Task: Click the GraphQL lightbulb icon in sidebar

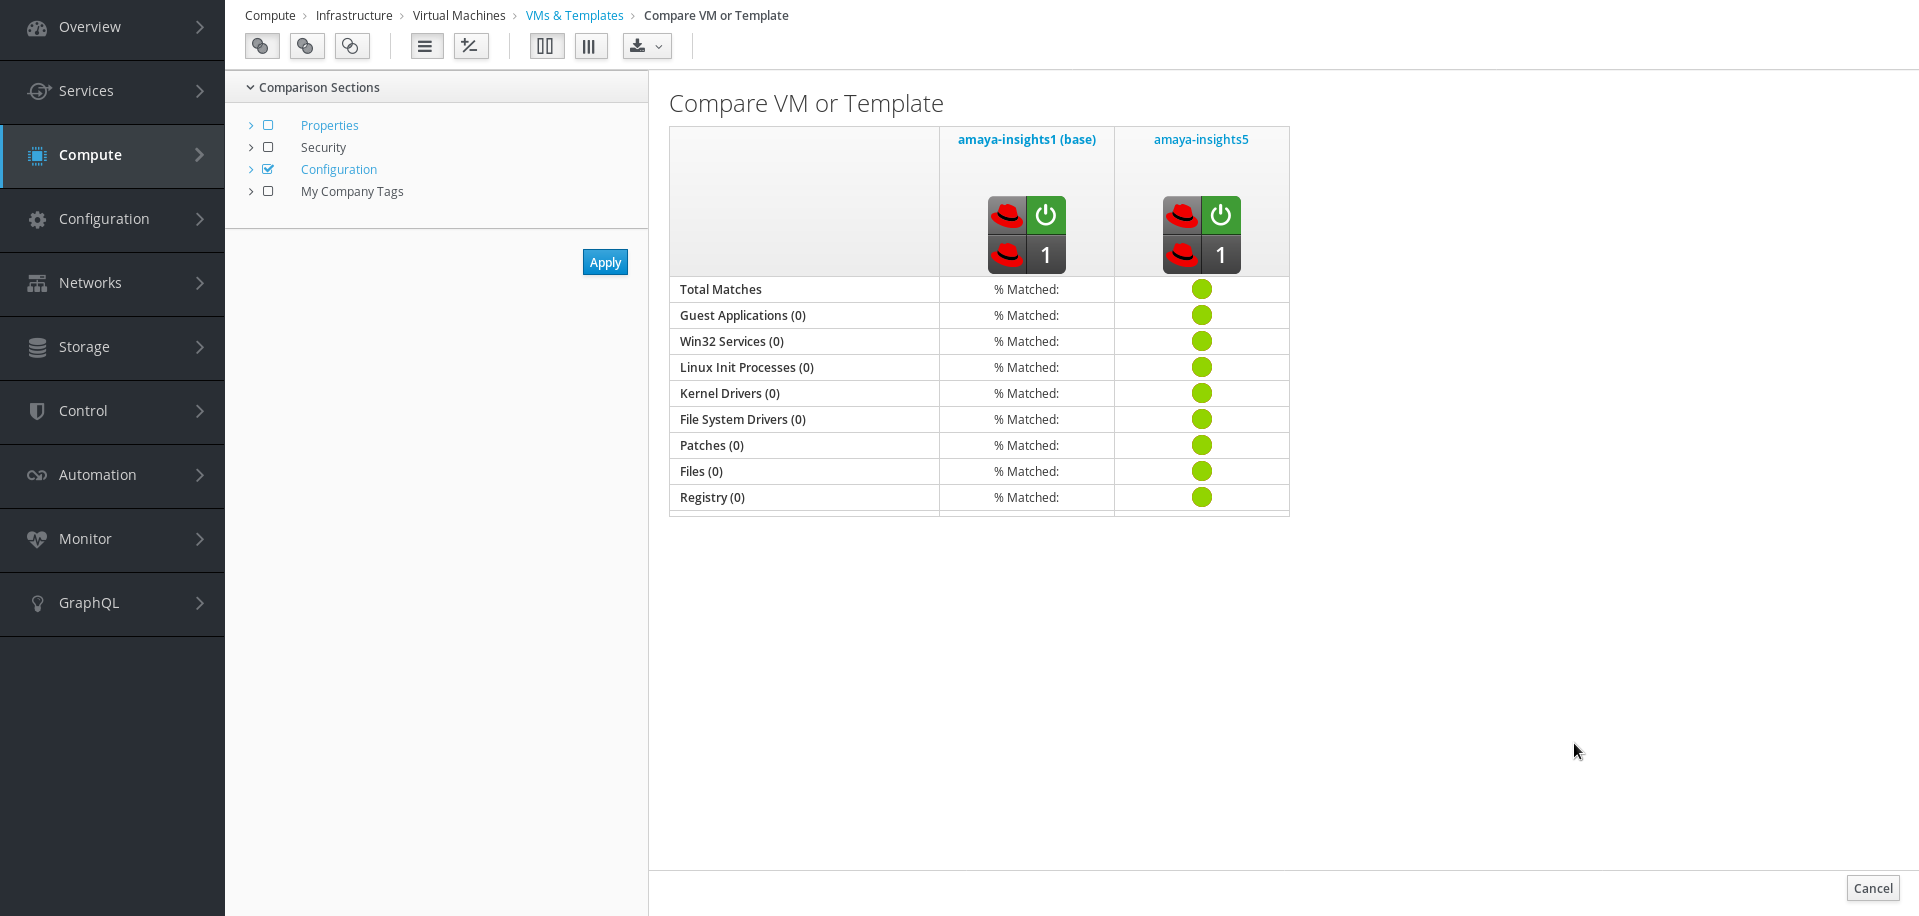Action: (37, 603)
